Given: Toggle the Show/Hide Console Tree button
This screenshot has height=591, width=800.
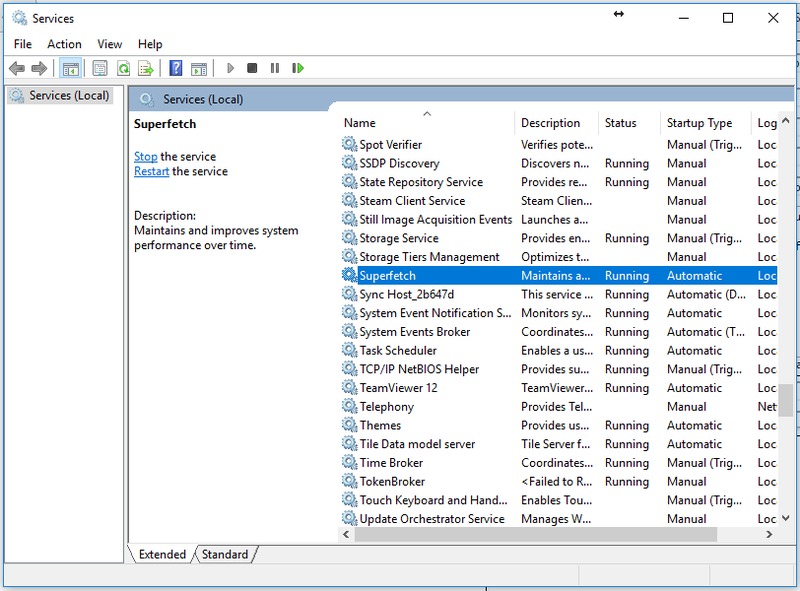Looking at the screenshot, I should tap(70, 68).
